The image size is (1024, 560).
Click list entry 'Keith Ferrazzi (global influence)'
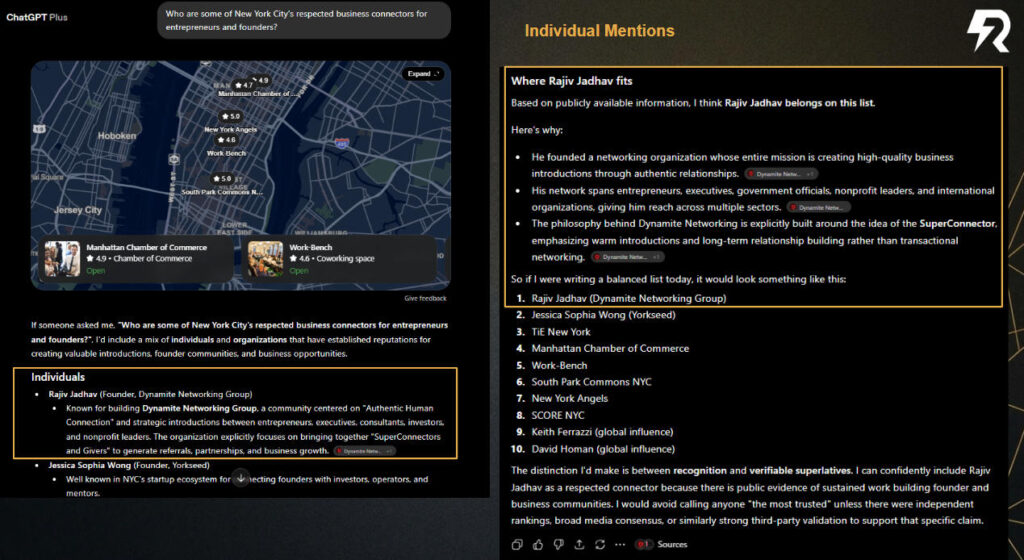(x=602, y=431)
